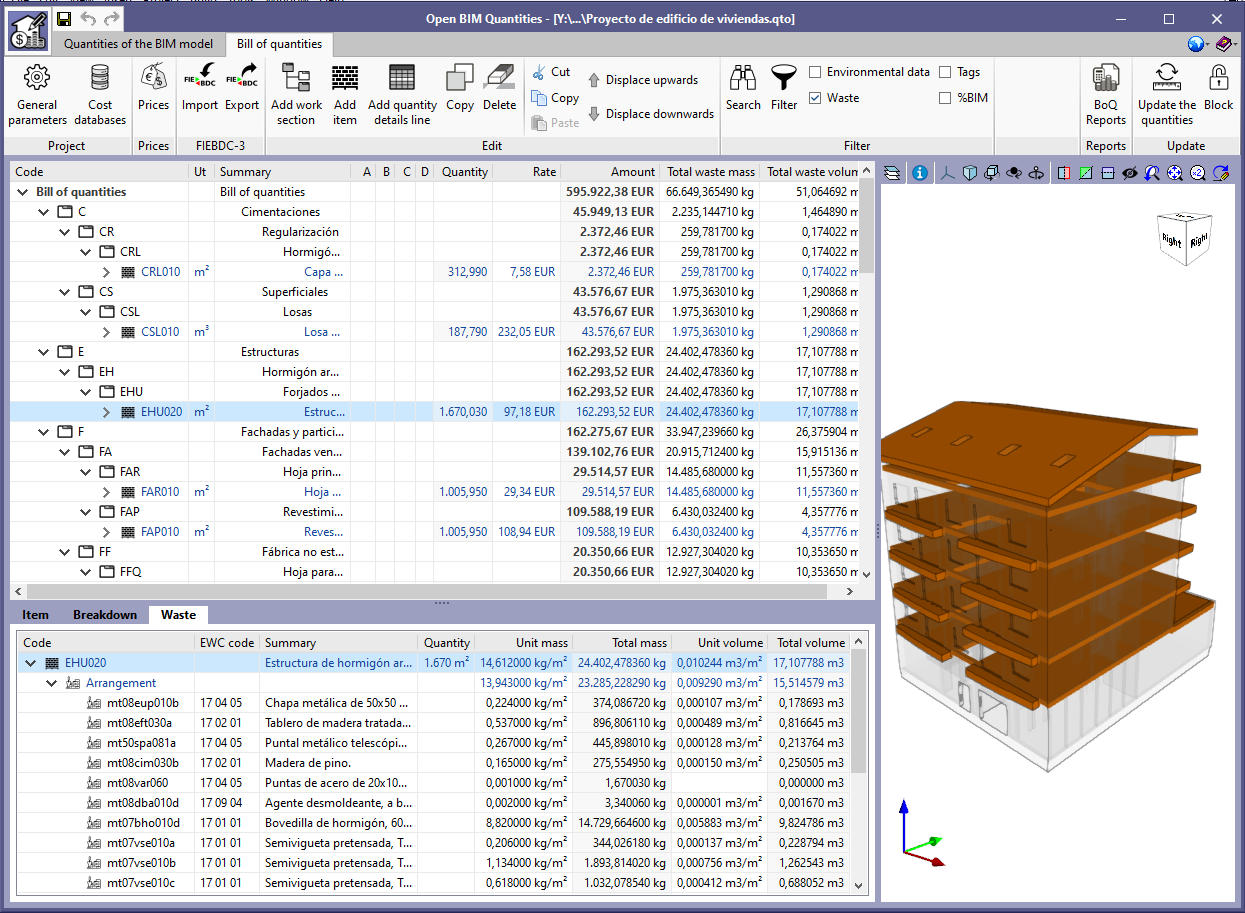Click the vertical section plane icon
The image size is (1245, 913).
(1063, 173)
